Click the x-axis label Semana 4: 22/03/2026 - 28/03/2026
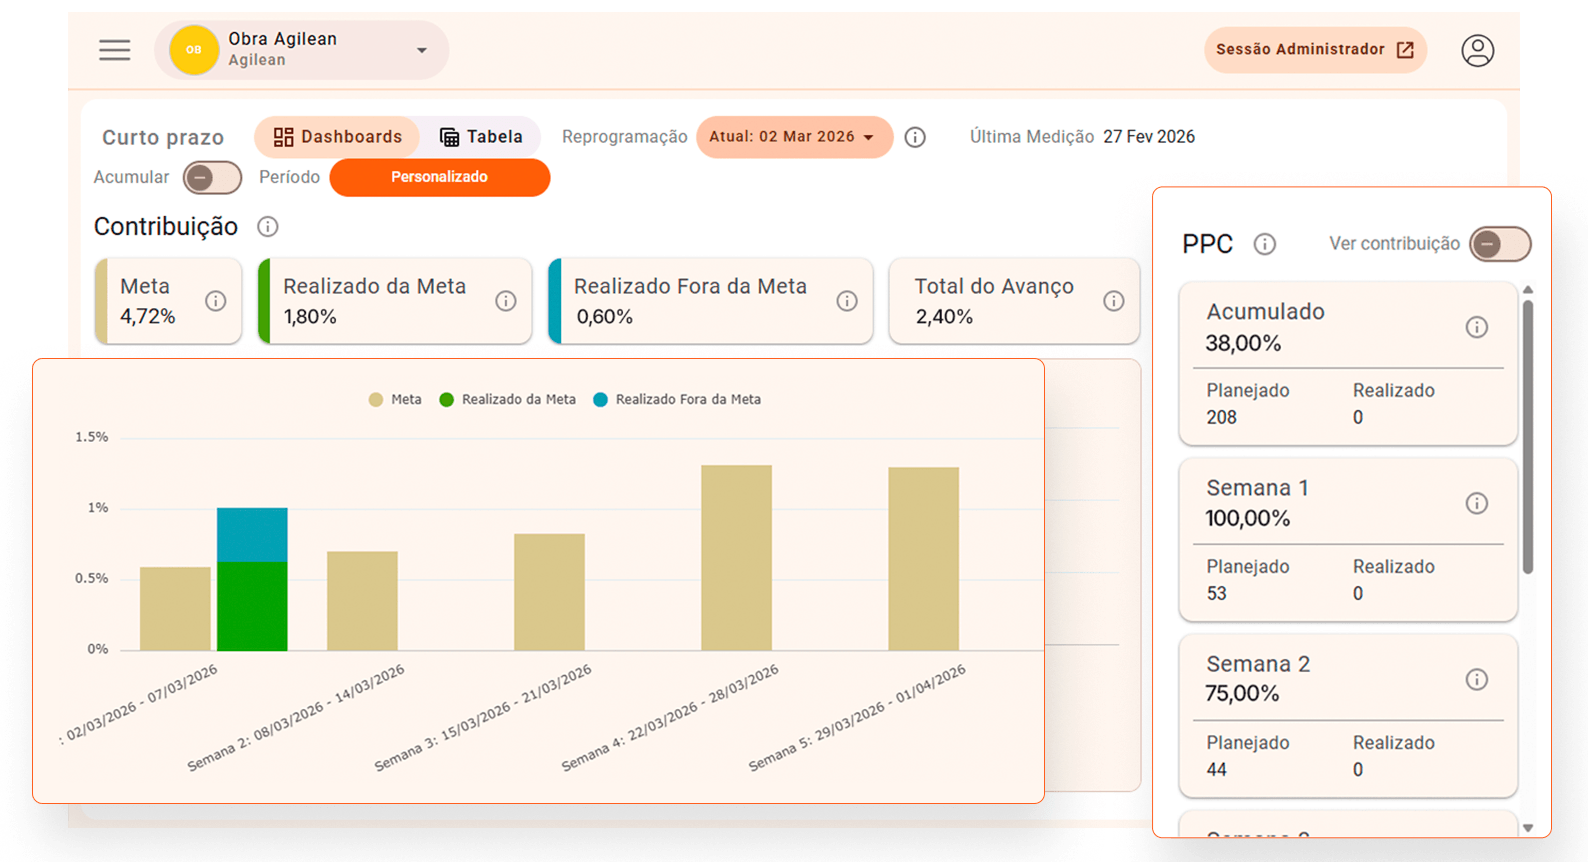Viewport: 1588px width, 862px height. (x=670, y=718)
